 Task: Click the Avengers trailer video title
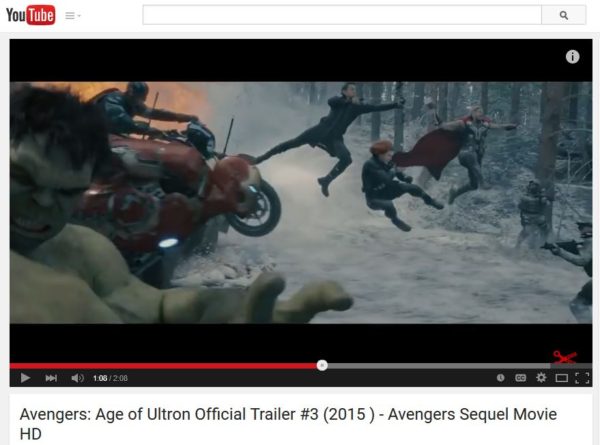click(x=288, y=424)
